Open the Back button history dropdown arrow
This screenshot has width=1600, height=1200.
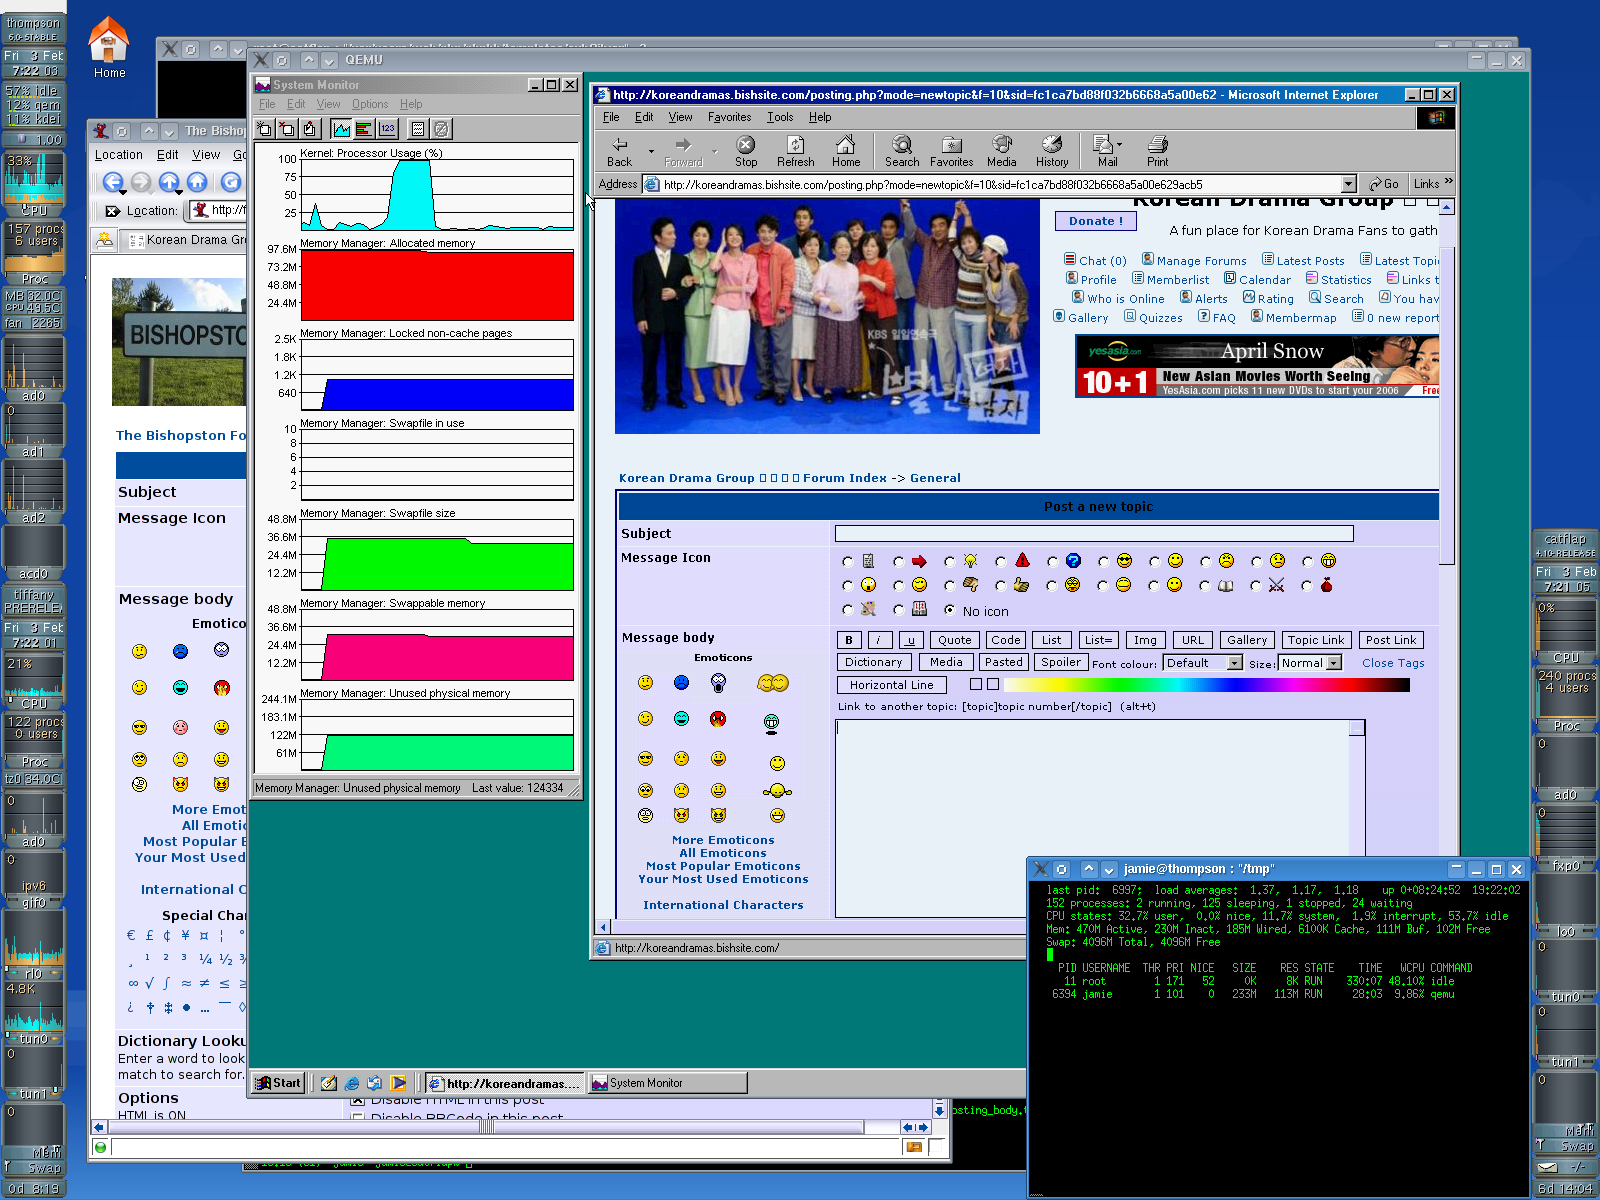click(x=651, y=152)
